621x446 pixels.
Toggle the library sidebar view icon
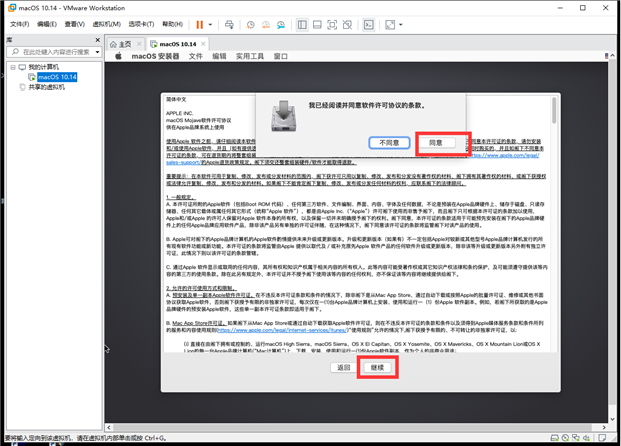(x=302, y=25)
